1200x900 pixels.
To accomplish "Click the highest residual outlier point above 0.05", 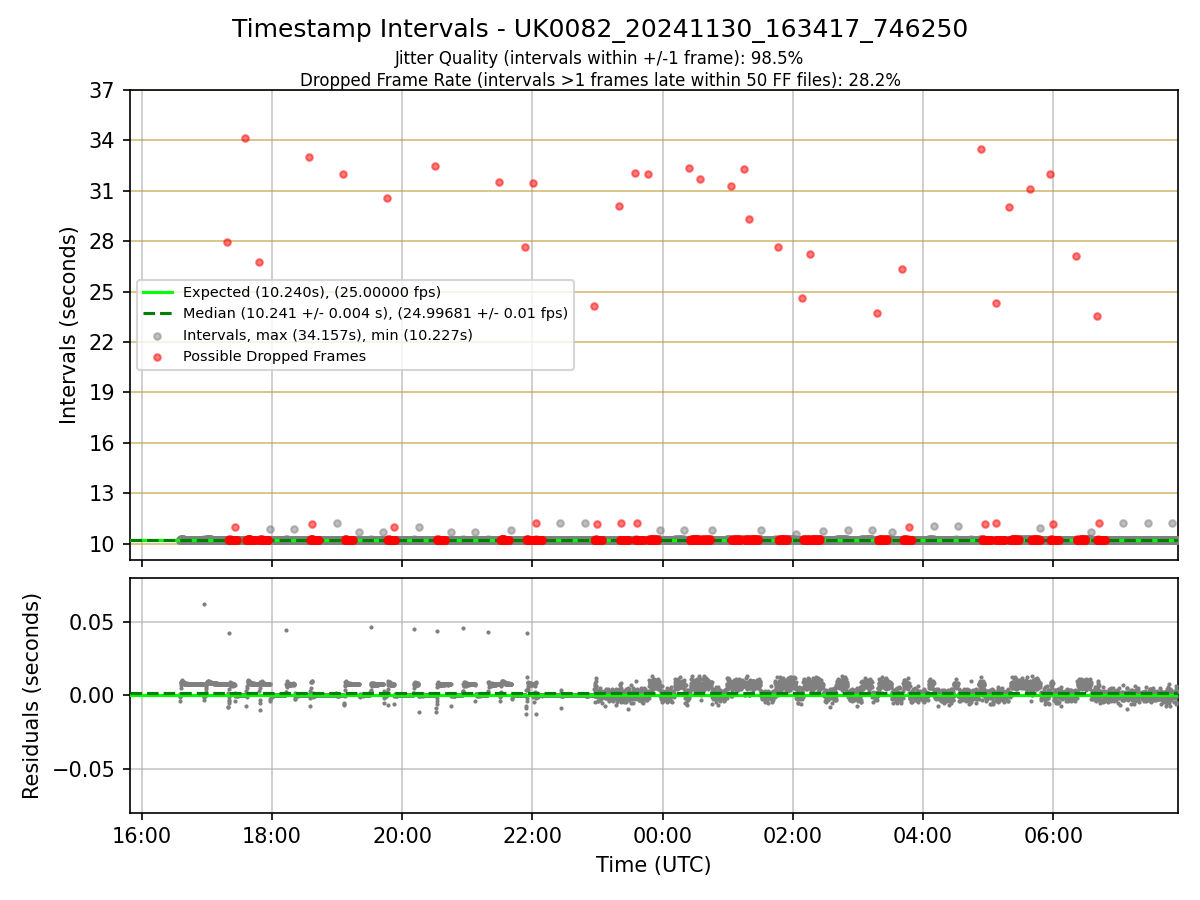I will tap(204, 604).
